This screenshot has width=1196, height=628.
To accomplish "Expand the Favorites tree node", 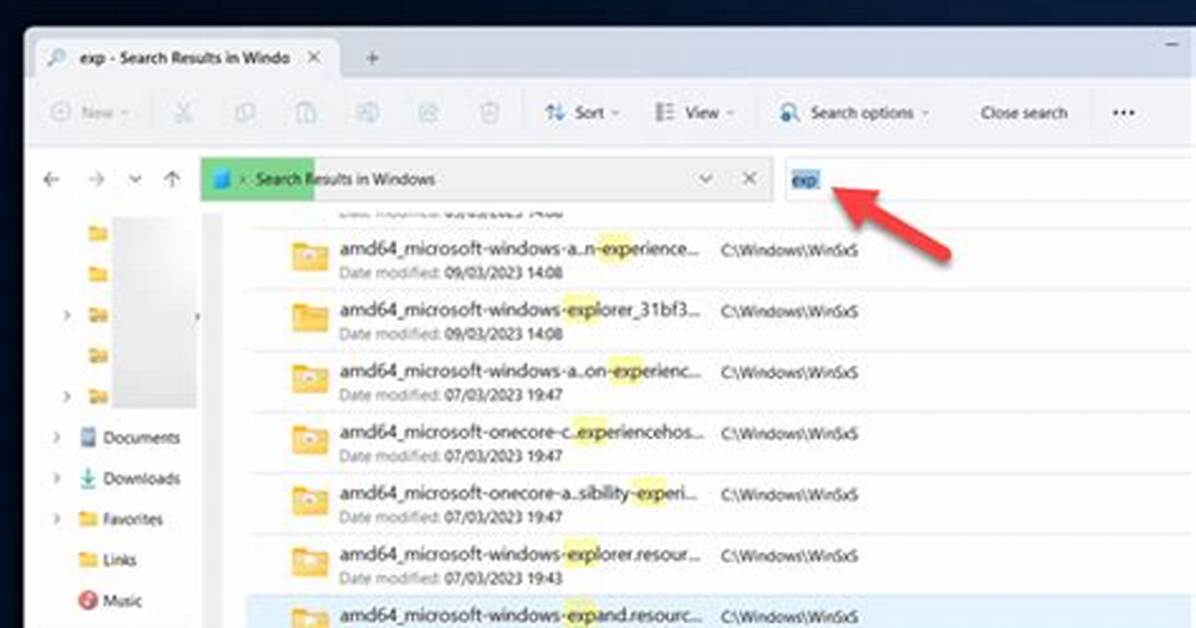I will tap(56, 519).
